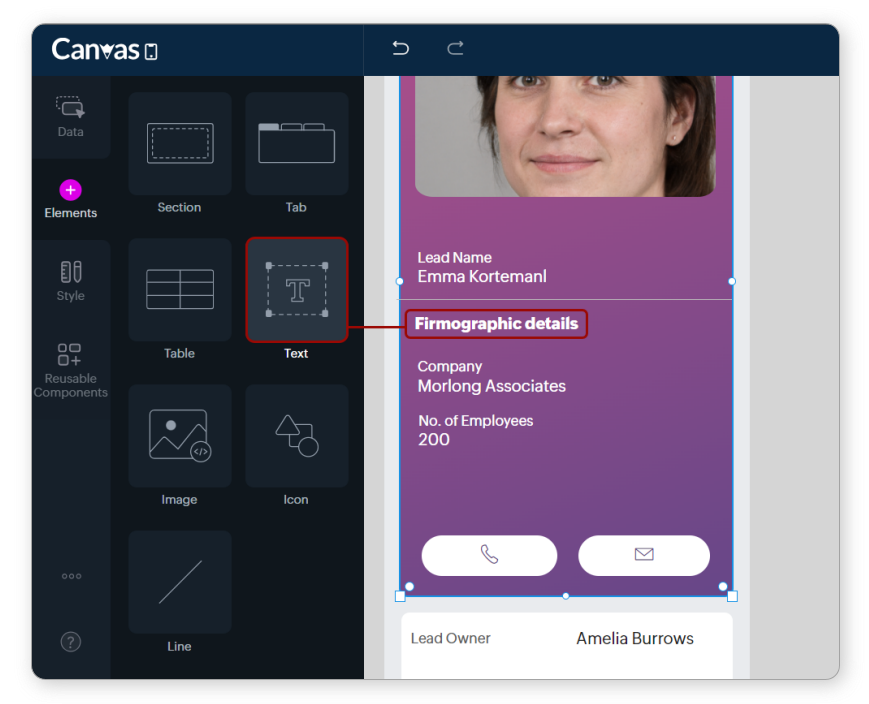This screenshot has height=704, width=869.
Task: Open the more options ellipsis
Action: pyautogui.click(x=71, y=576)
